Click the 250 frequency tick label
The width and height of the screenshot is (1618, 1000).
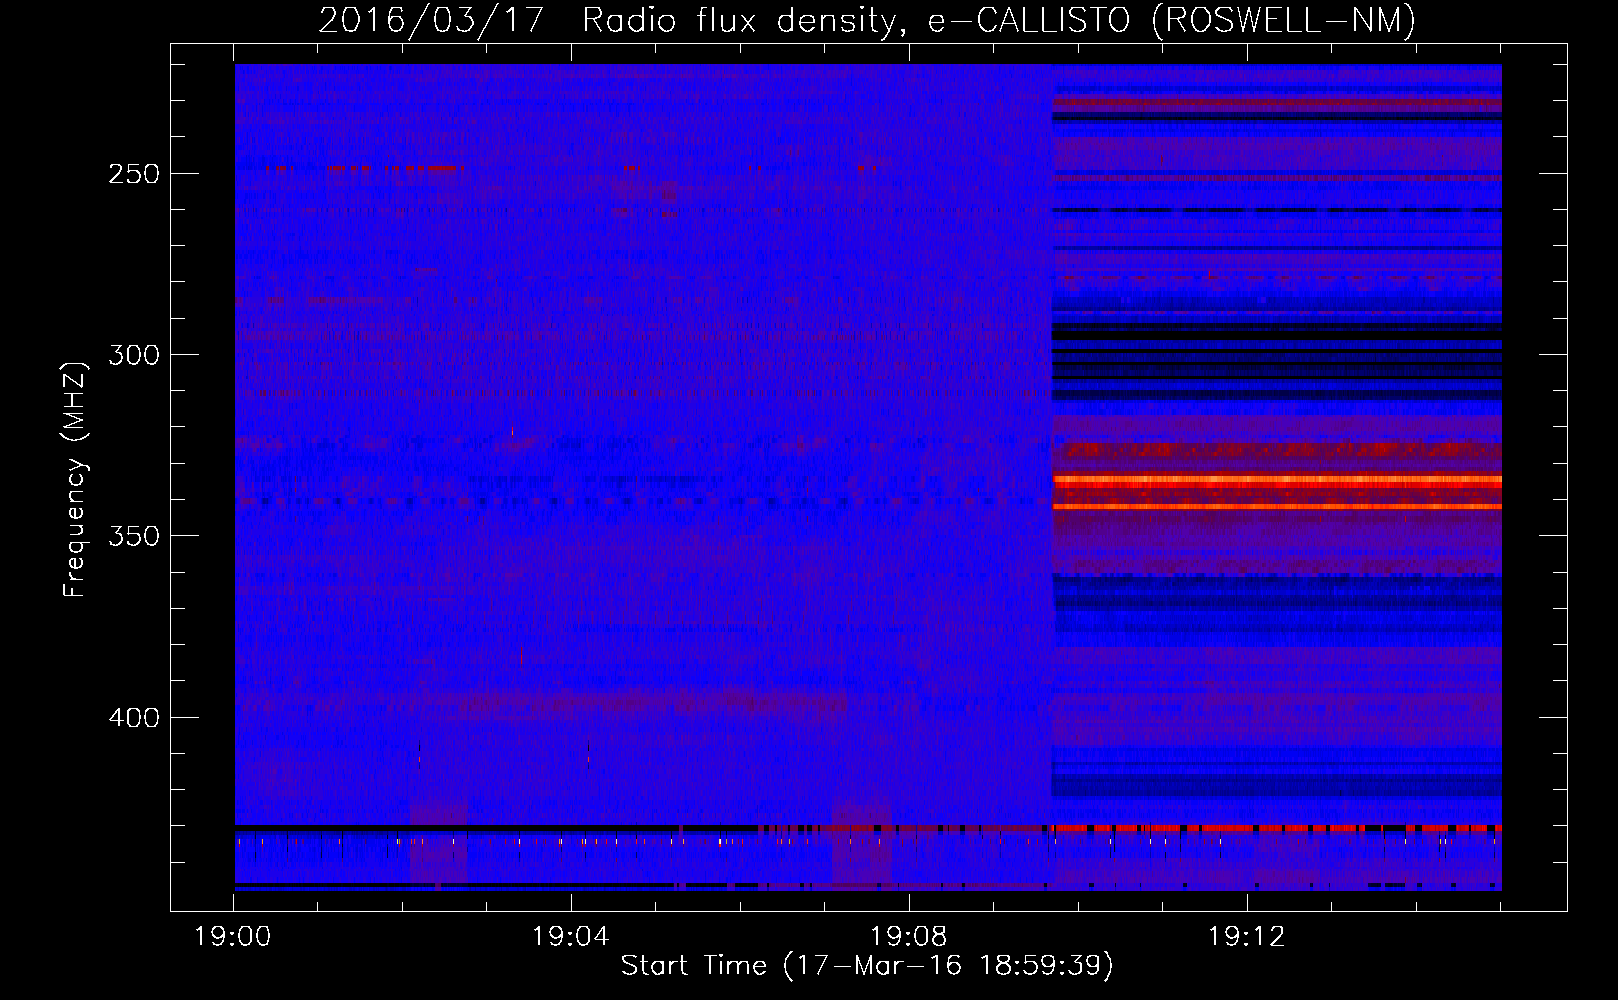point(134,174)
